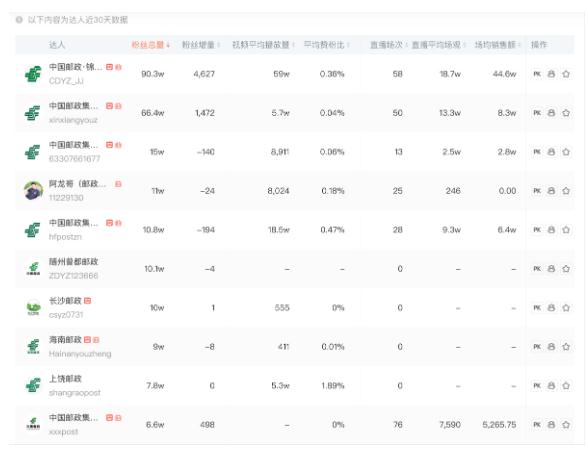Sort by 粉丝增量 column header
The width and height of the screenshot is (588, 452).
tap(201, 45)
